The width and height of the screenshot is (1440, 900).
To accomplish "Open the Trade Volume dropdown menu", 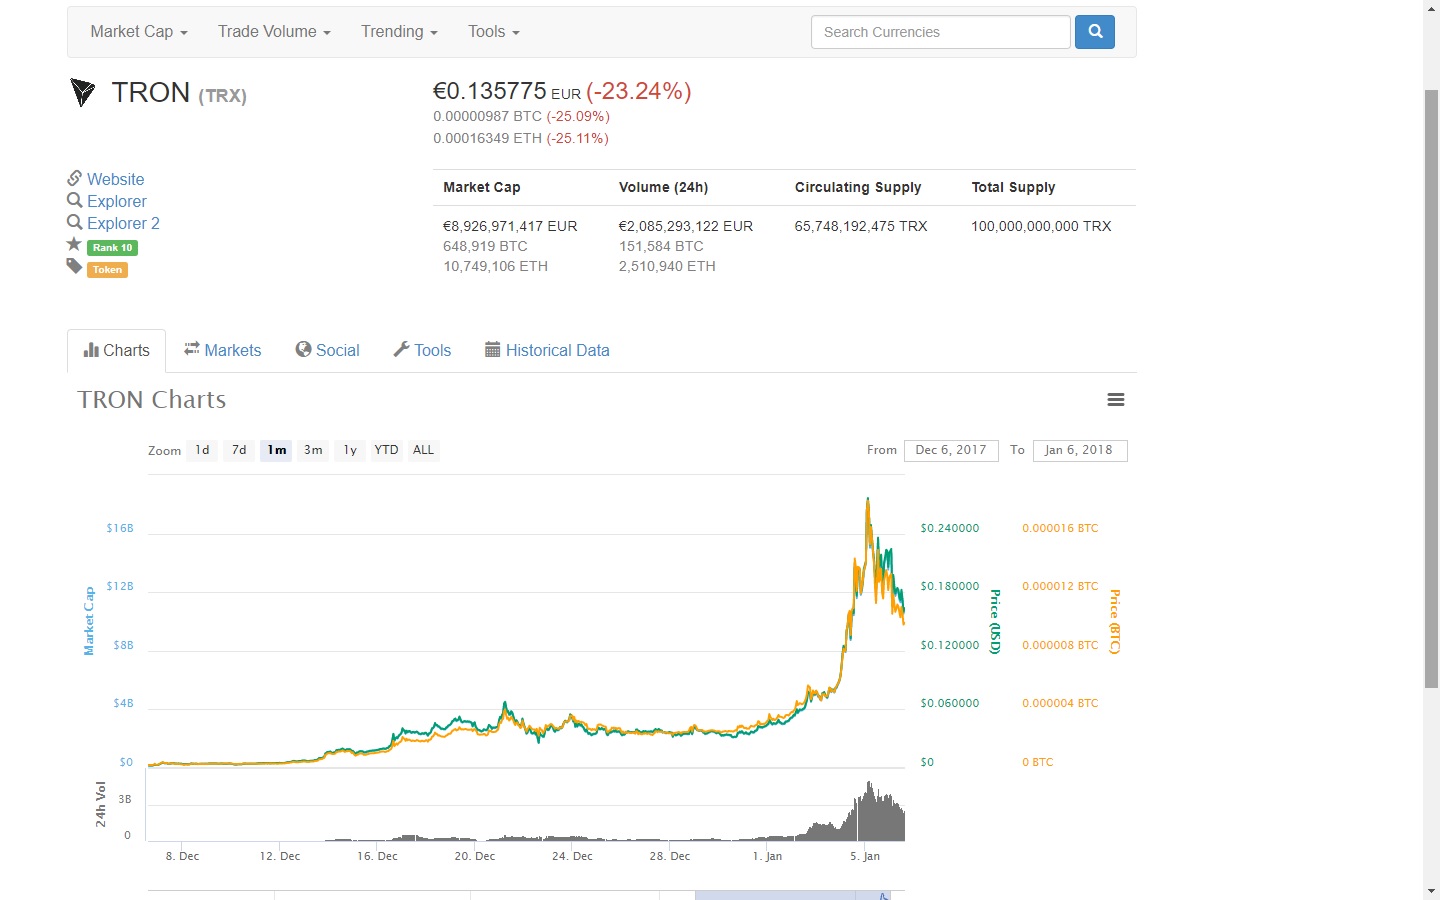I will coord(274,32).
